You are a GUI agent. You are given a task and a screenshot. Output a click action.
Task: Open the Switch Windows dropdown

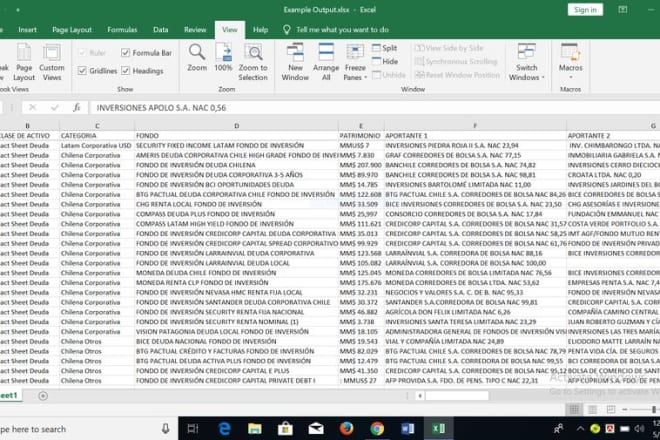526,62
